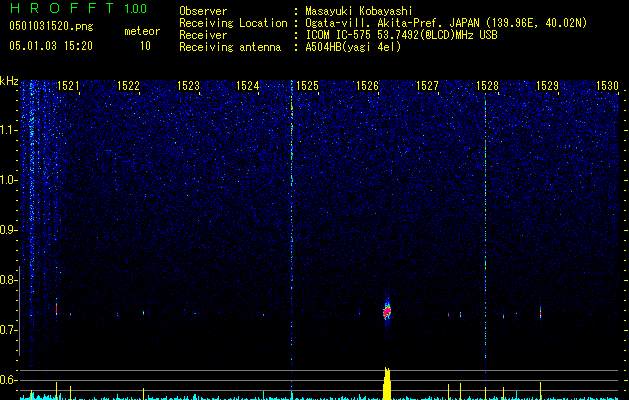Image resolution: width=629 pixels, height=400 pixels.
Task: Click the 0.8 kHz frequency label
Action: click(x=8, y=280)
